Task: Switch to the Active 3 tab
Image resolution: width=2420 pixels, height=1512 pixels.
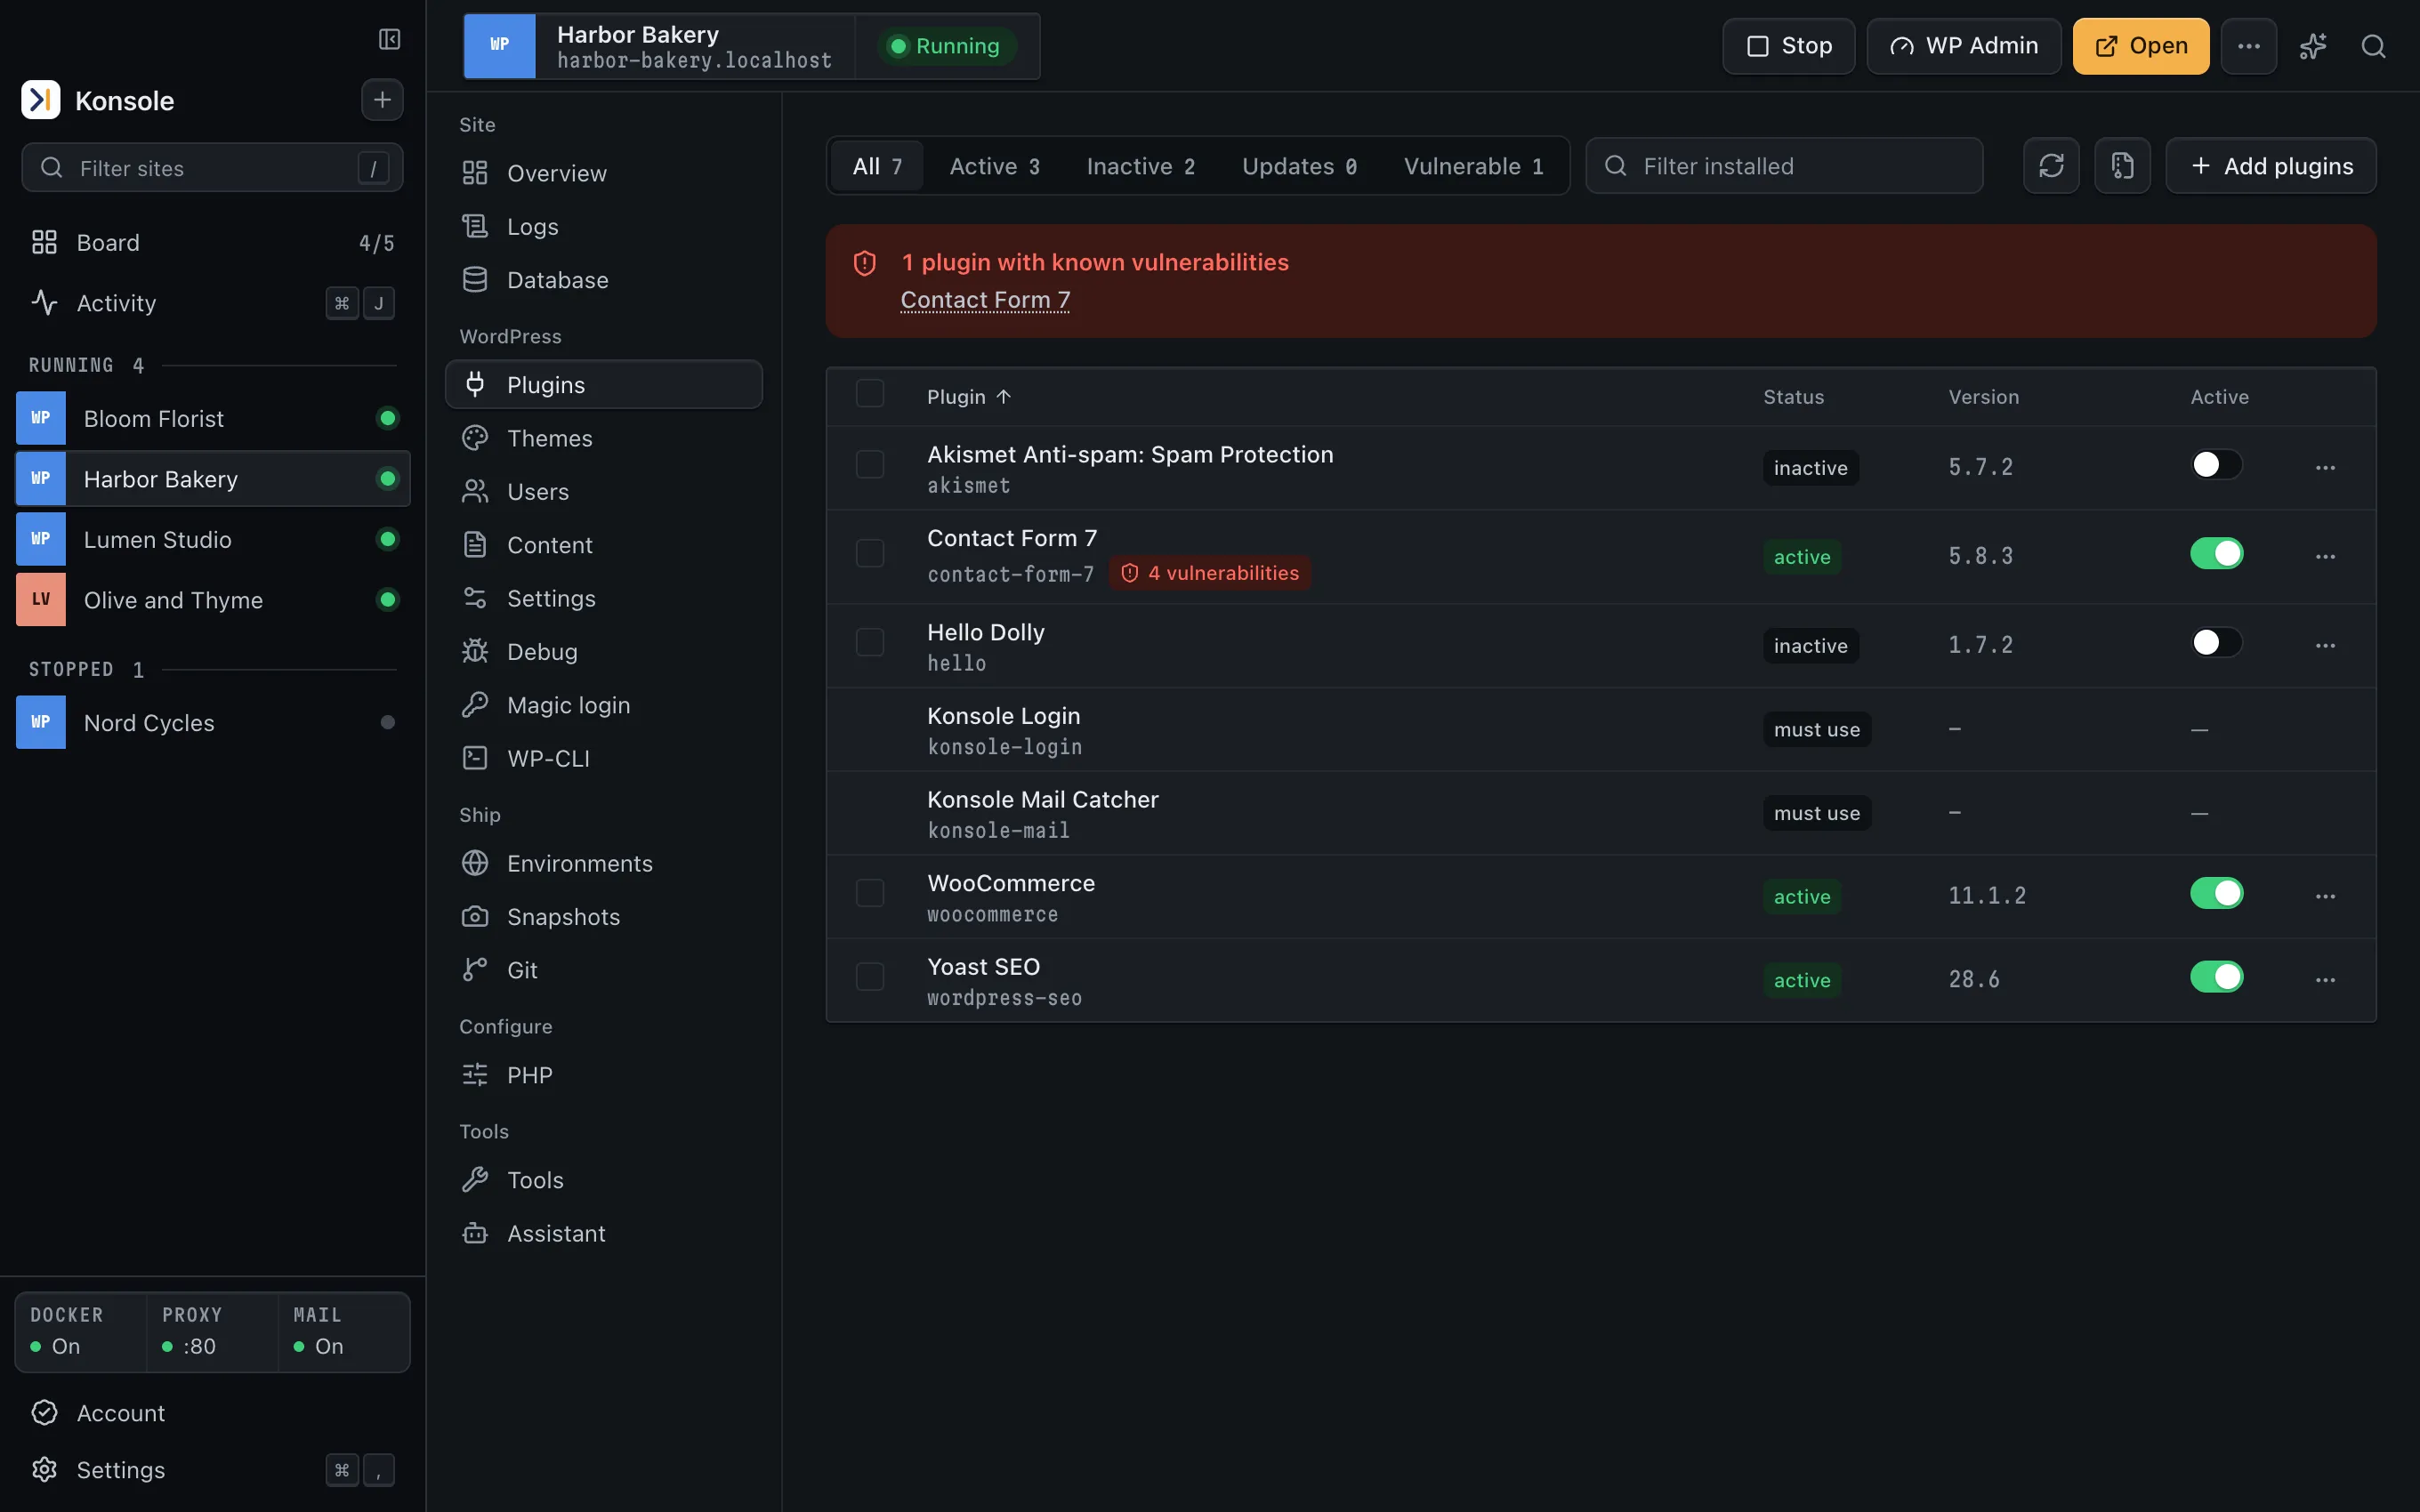Action: pyautogui.click(x=994, y=166)
